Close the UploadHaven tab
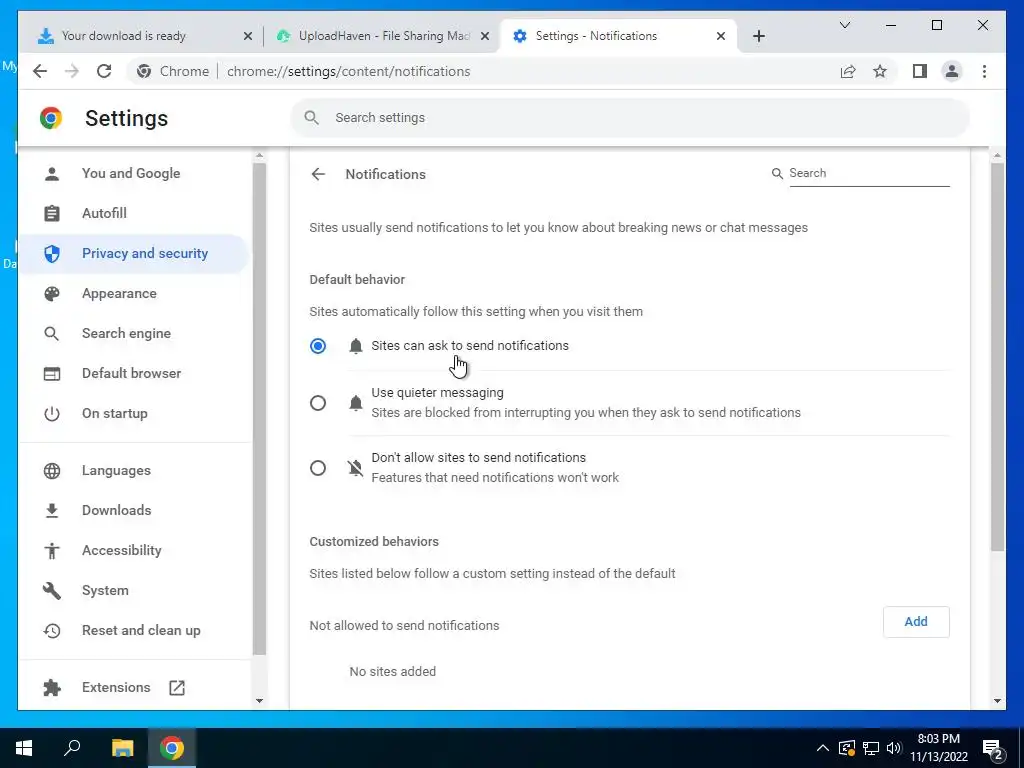Image resolution: width=1024 pixels, height=768 pixels. point(485,36)
